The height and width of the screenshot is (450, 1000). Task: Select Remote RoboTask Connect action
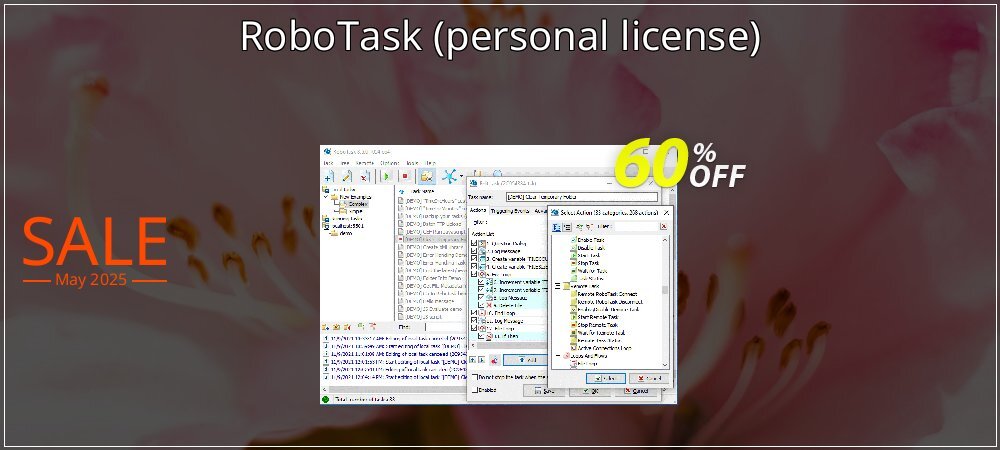pos(605,294)
